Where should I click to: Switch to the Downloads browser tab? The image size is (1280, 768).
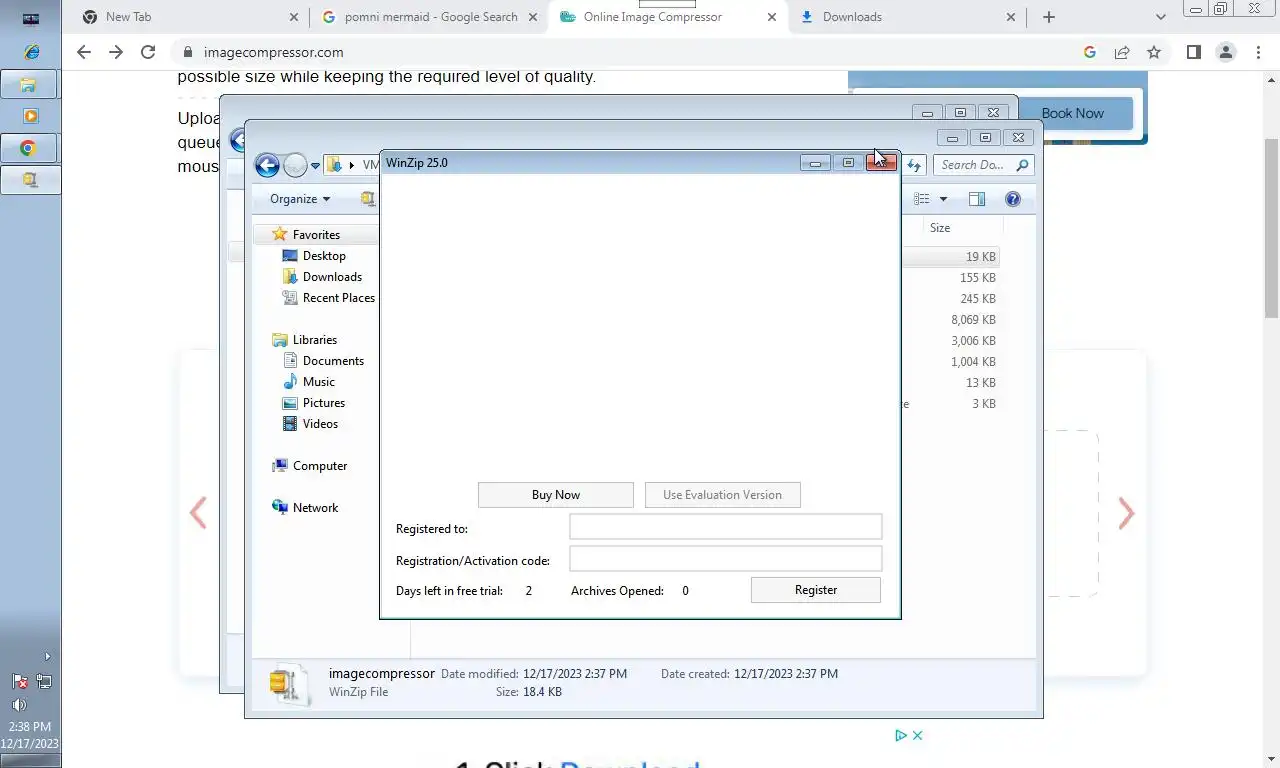coord(908,17)
